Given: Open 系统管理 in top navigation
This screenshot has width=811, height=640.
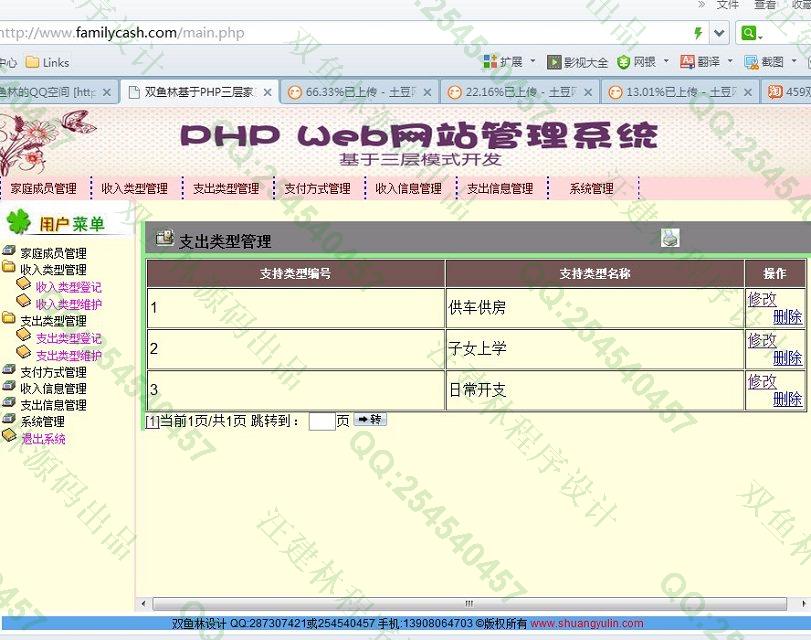Looking at the screenshot, I should click(x=592, y=188).
